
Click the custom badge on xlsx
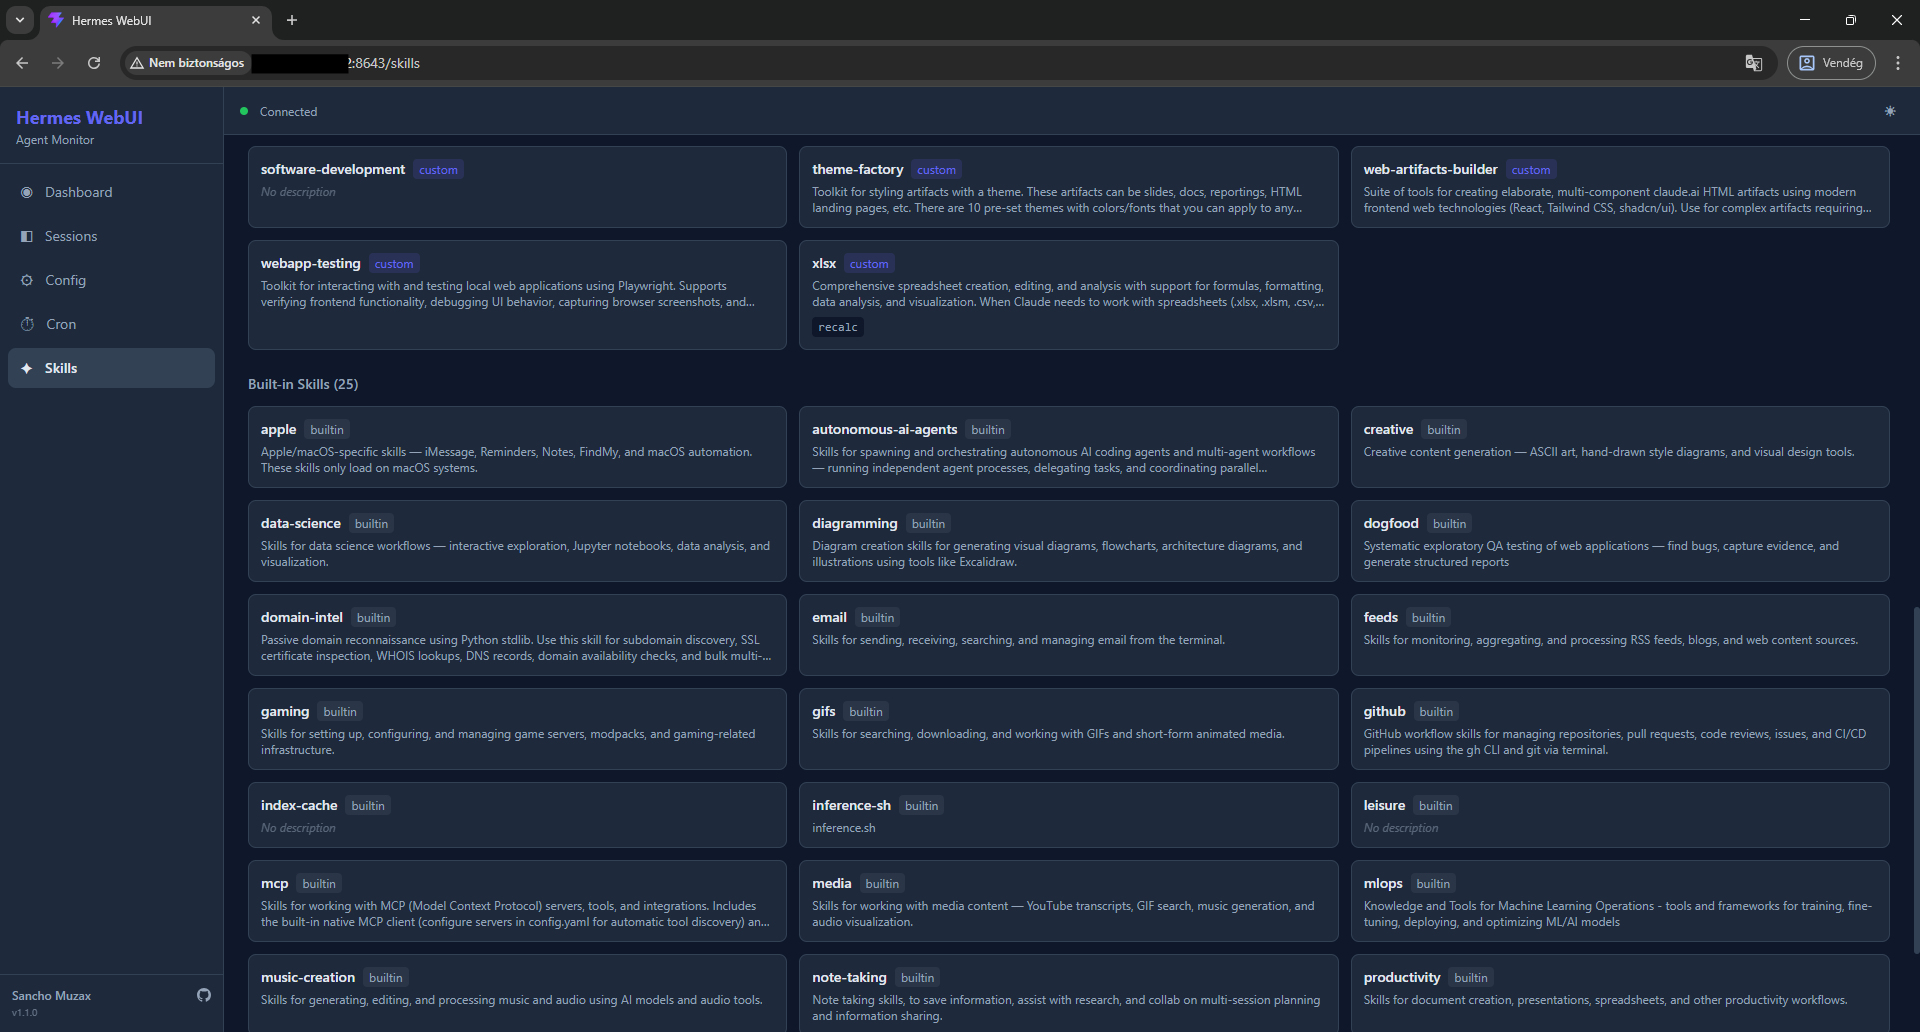[x=868, y=264]
